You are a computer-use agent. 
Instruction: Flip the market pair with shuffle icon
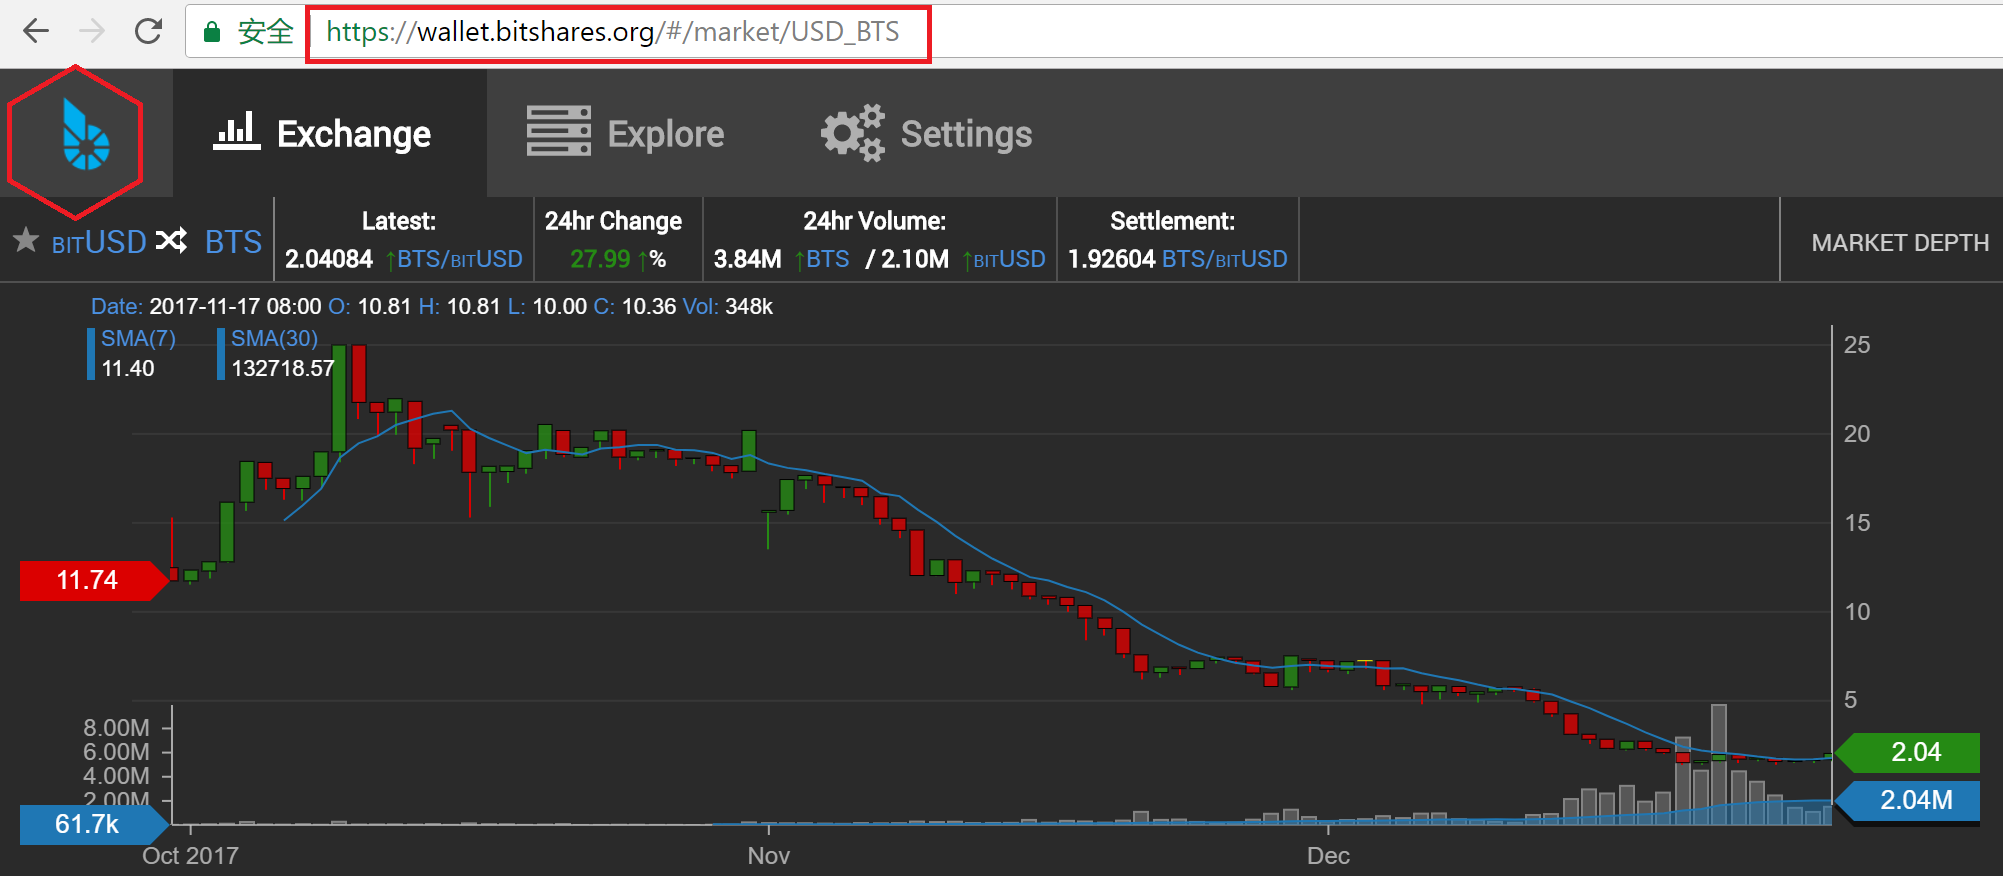(x=172, y=241)
